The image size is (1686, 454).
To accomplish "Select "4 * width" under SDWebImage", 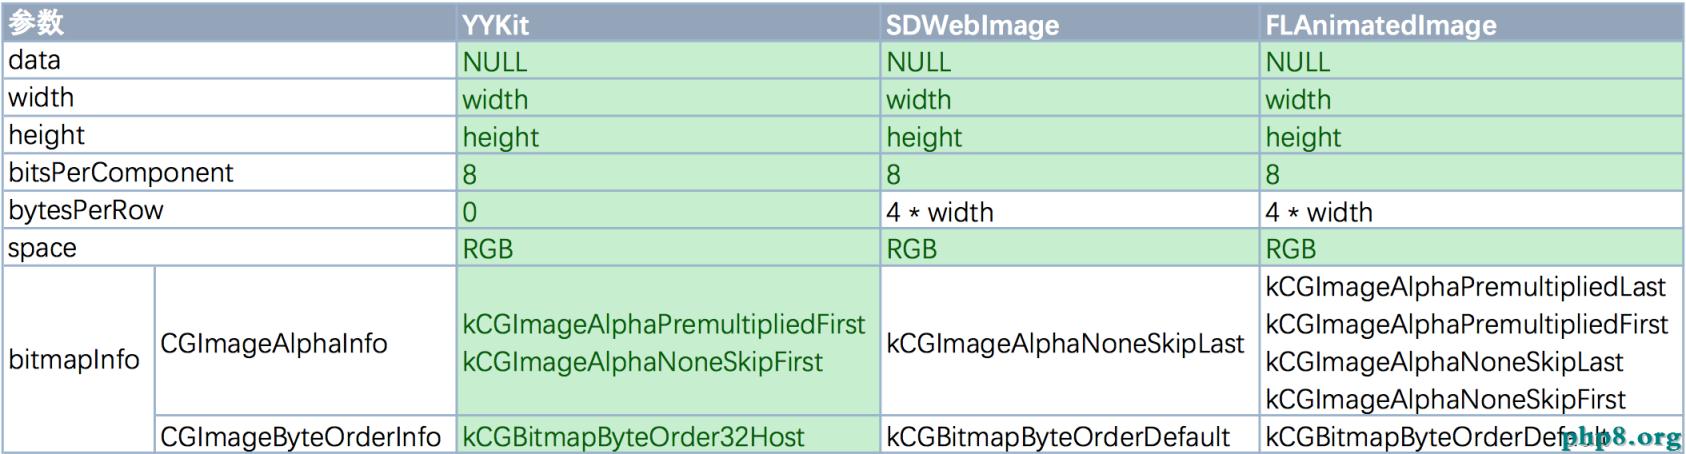I will (940, 212).
